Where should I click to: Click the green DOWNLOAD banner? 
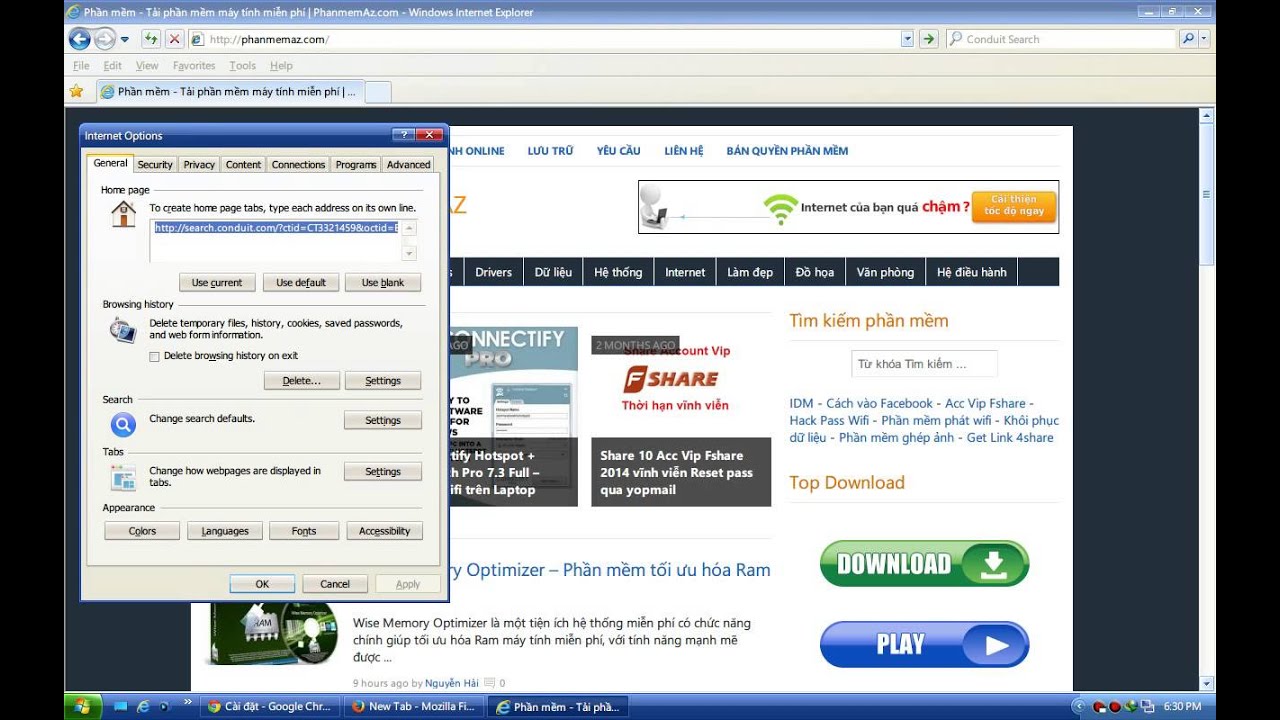pos(924,564)
